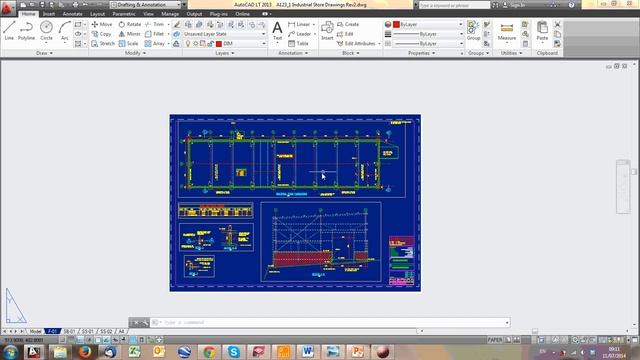
Task: Switch to the Insert ribbon tab
Action: point(49,14)
